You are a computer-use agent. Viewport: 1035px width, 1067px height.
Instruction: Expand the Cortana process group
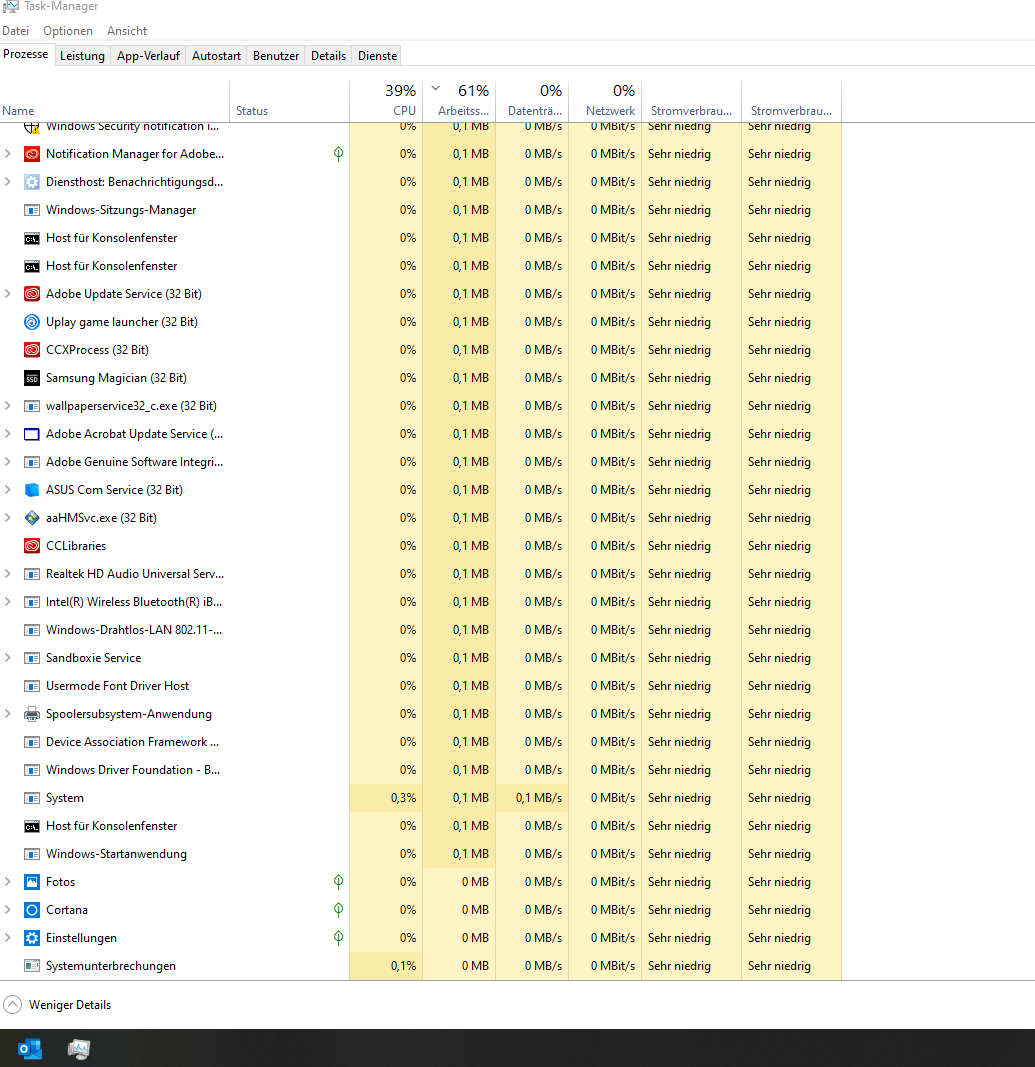7,910
